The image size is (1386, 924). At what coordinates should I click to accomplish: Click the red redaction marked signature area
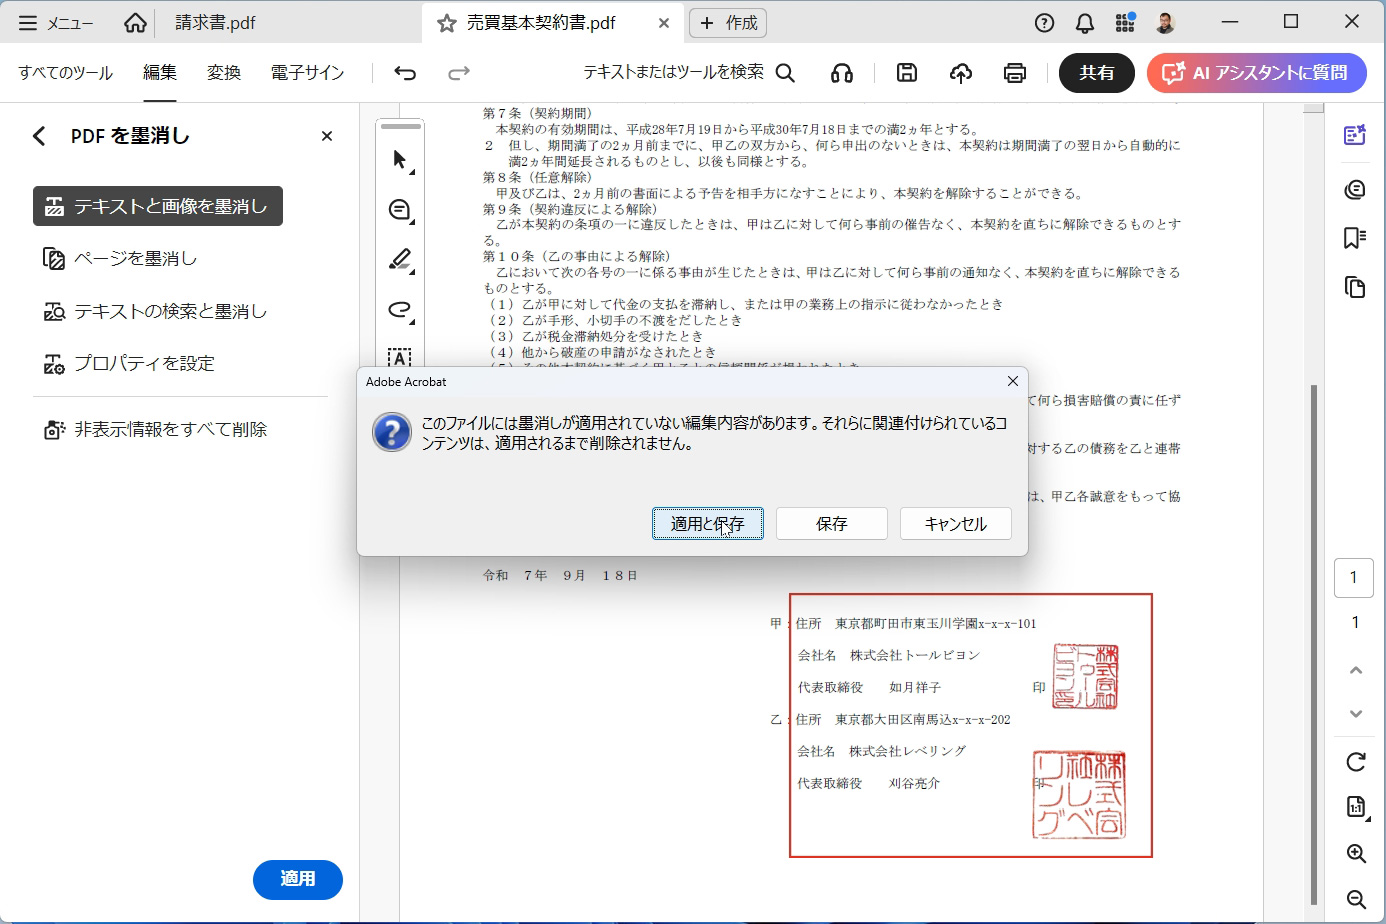[971, 725]
